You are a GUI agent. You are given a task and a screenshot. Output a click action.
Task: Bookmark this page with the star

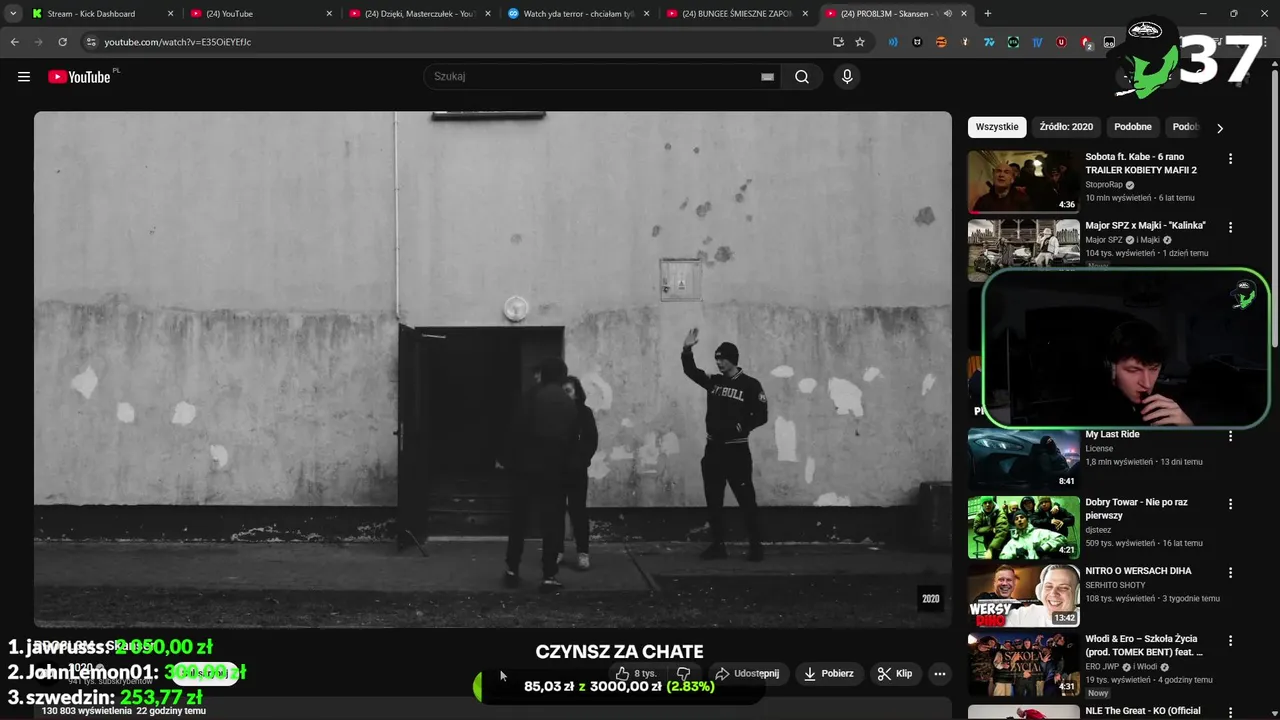pyautogui.click(x=860, y=42)
